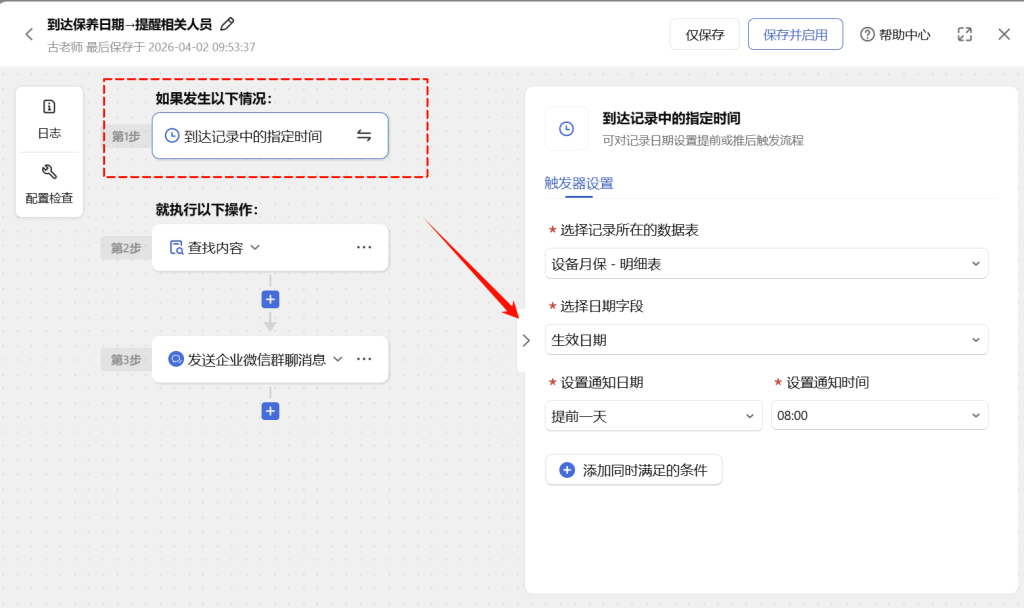Viewport: 1024px width, 608px height.
Task: Close the workflow editor
Action: point(1004,34)
